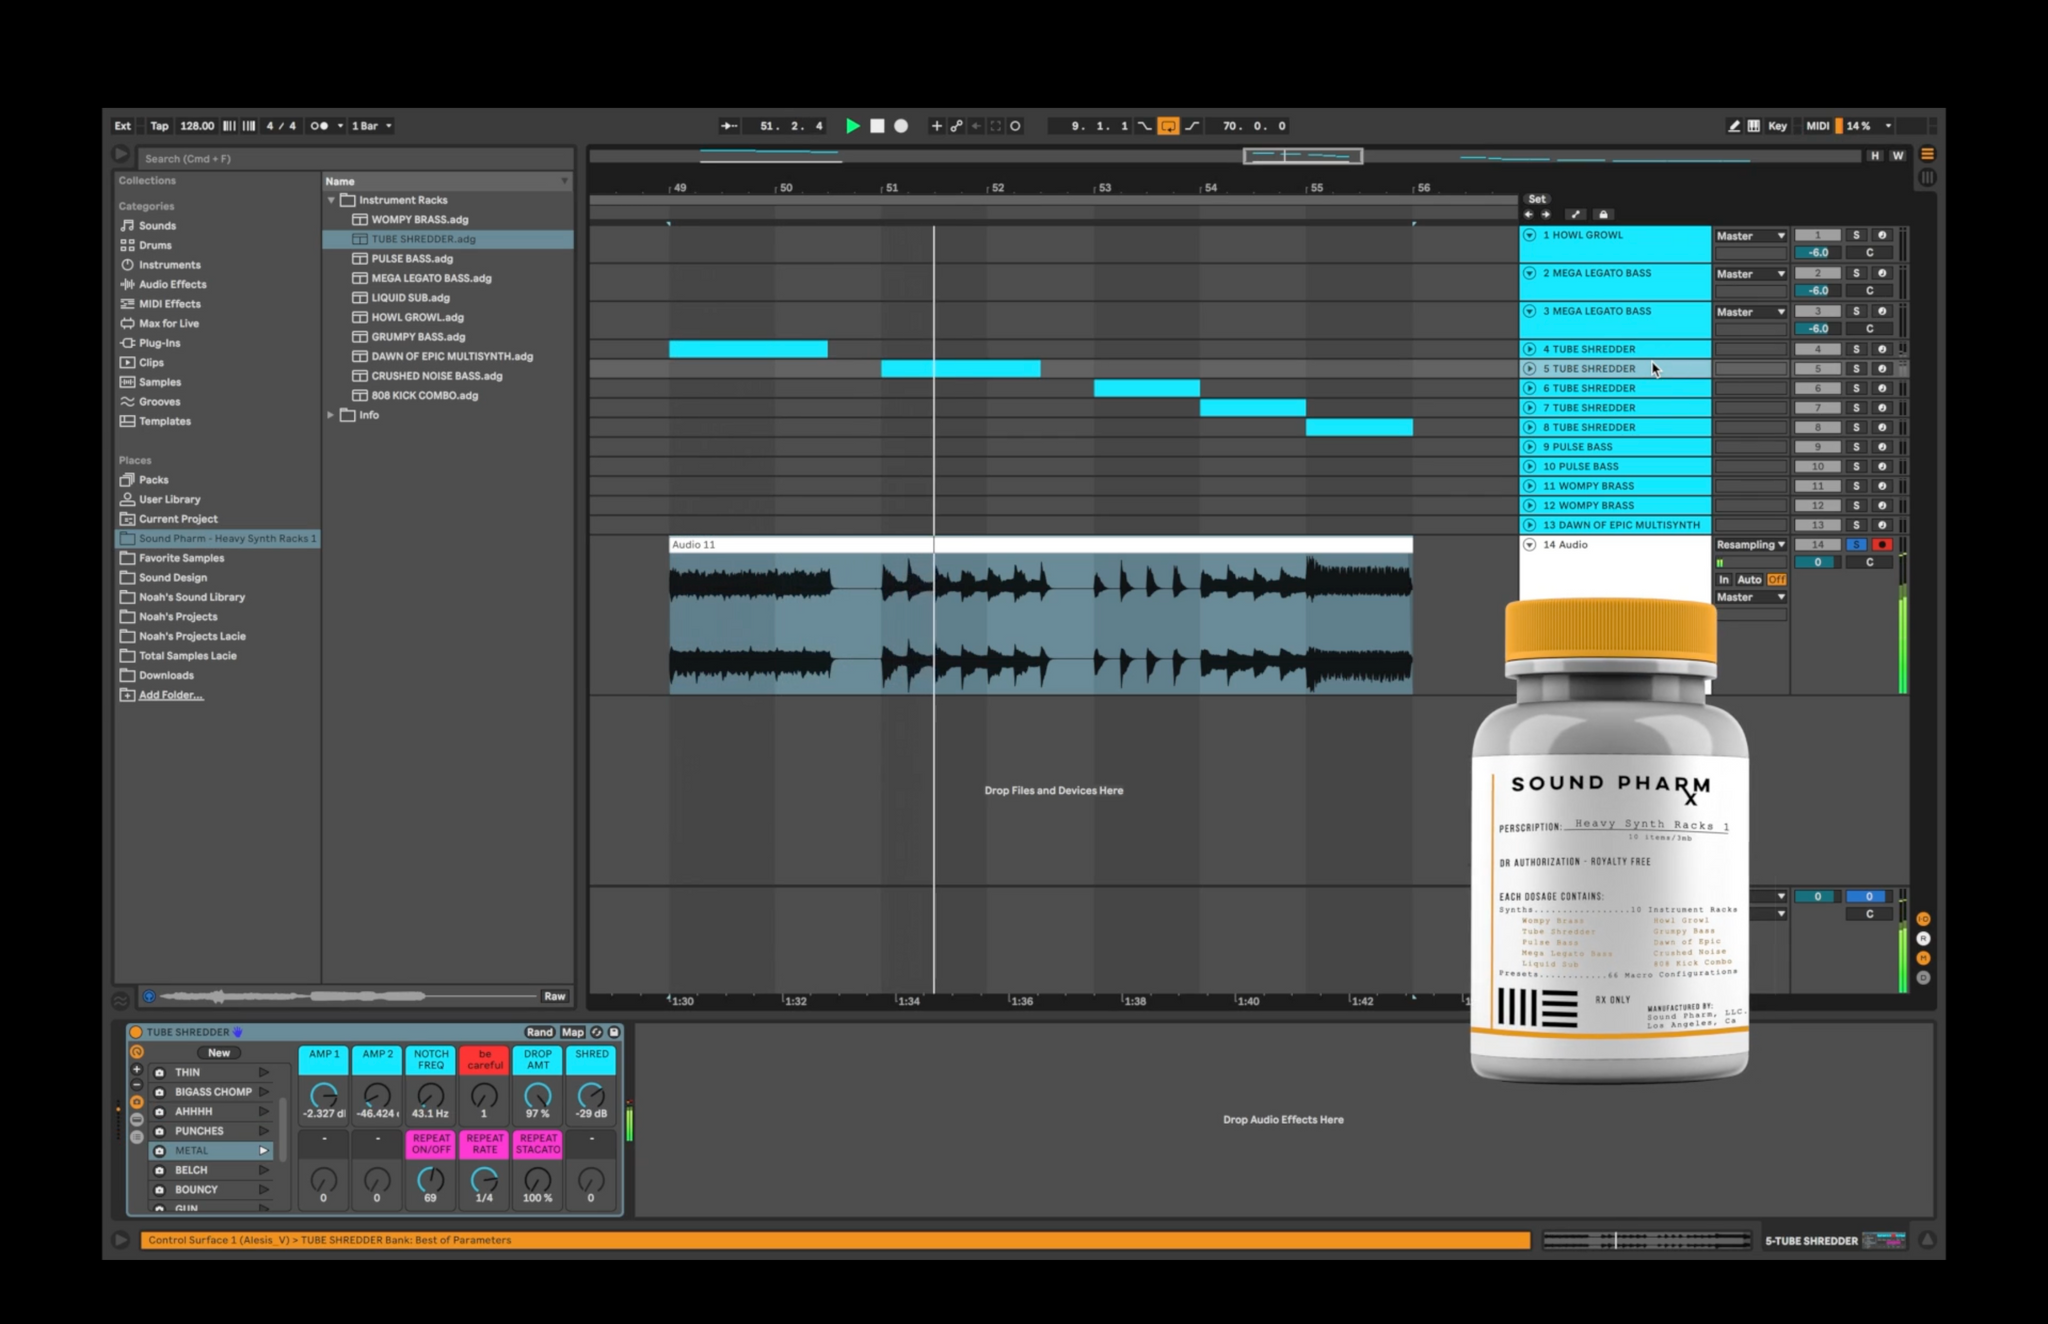Toggle TUBE SHREDDER device activator
Screen dimensions: 2048x1324
(136, 1032)
